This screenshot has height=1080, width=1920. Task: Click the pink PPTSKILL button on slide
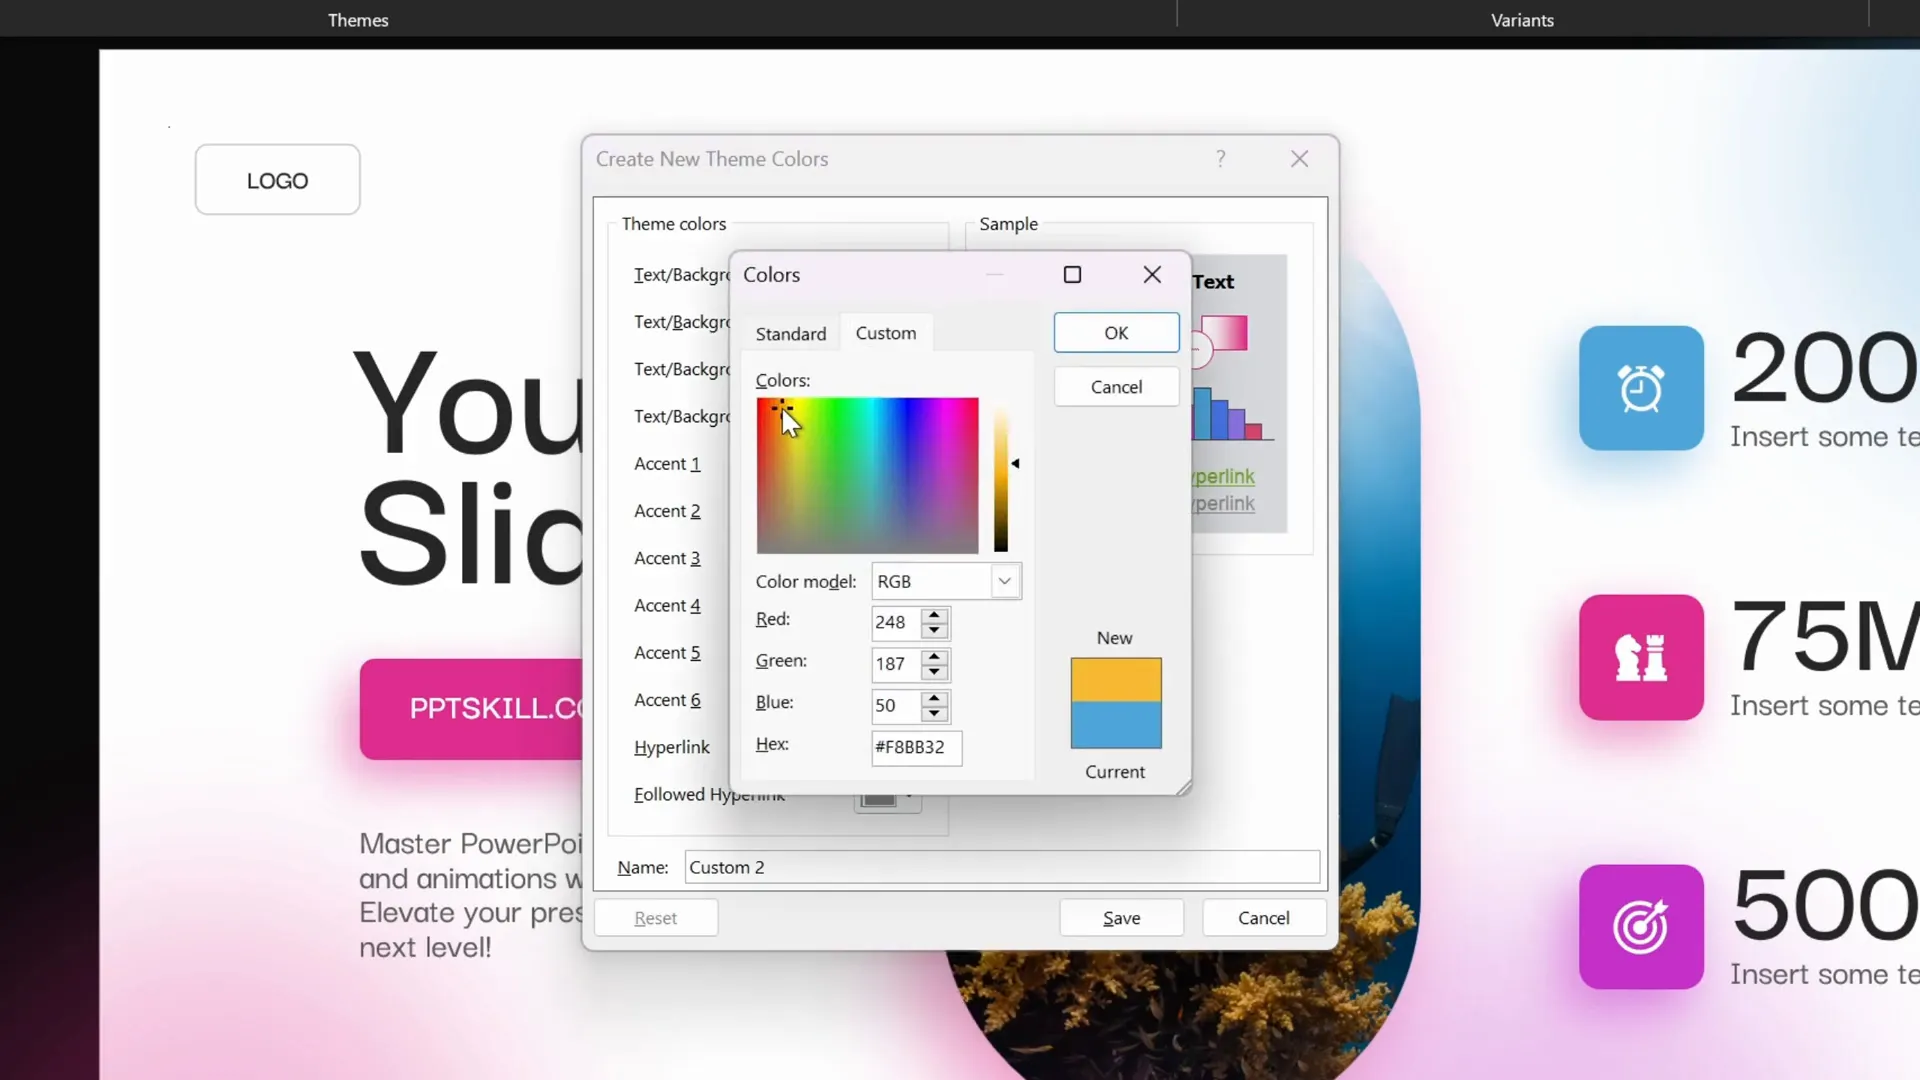click(x=471, y=709)
